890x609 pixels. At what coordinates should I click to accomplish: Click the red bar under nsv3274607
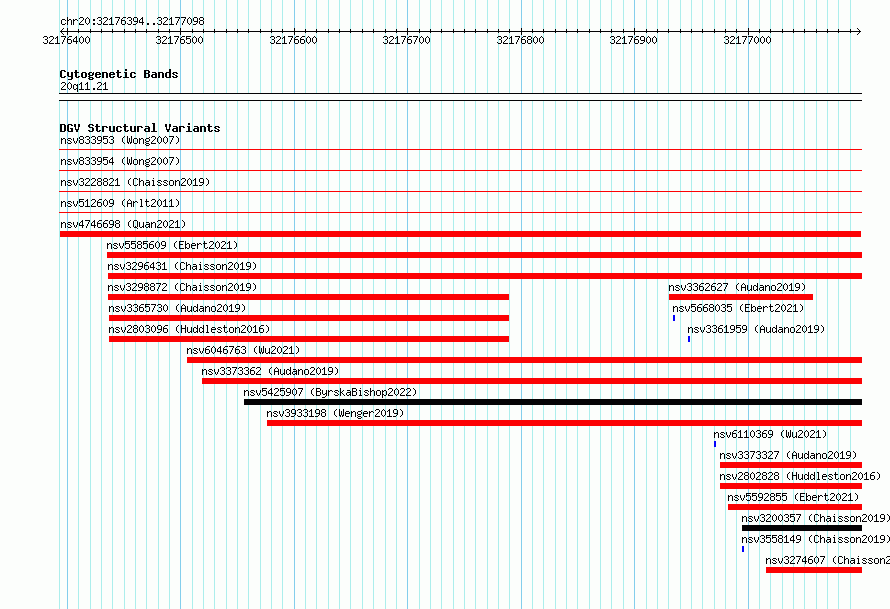[813, 570]
